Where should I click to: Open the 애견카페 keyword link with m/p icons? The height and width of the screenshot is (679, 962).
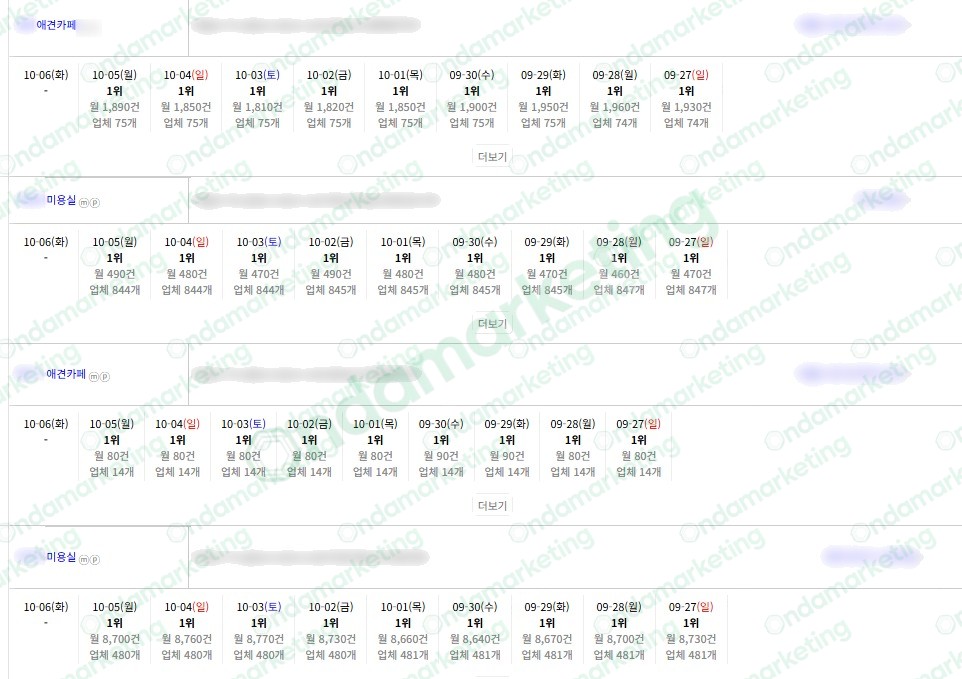point(66,374)
